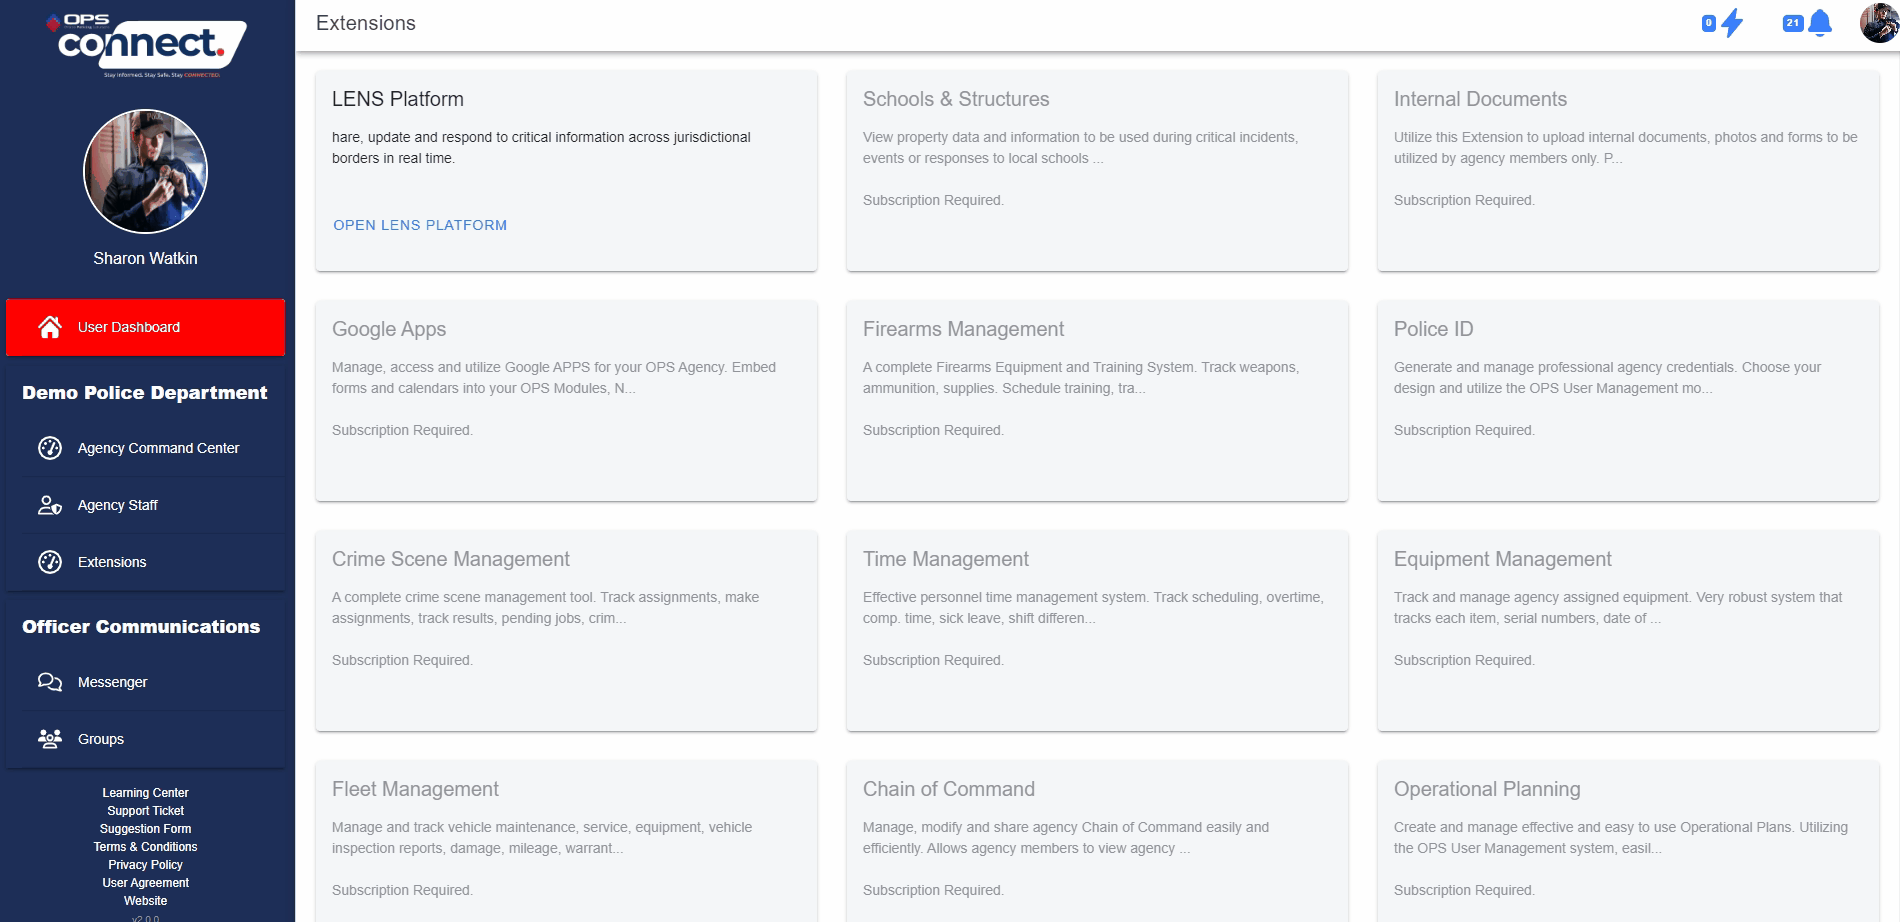Open the Learning Center link

pos(145,793)
